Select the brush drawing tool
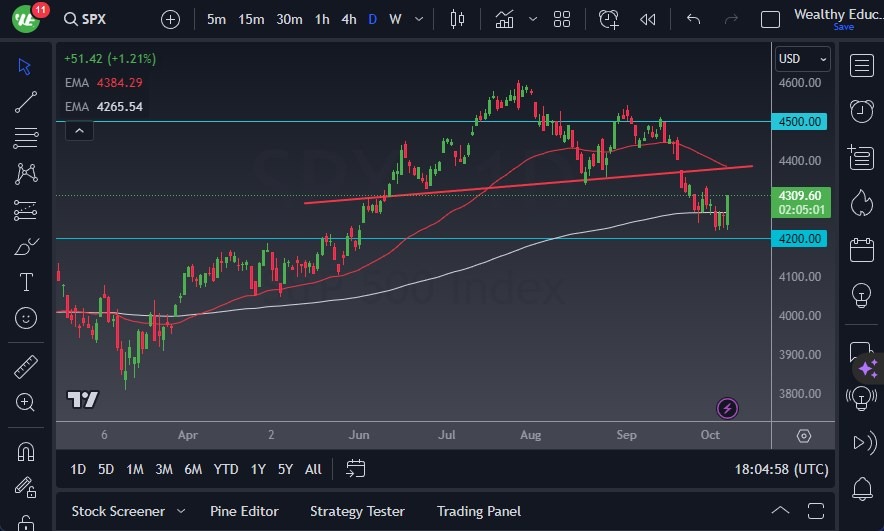 pos(26,247)
